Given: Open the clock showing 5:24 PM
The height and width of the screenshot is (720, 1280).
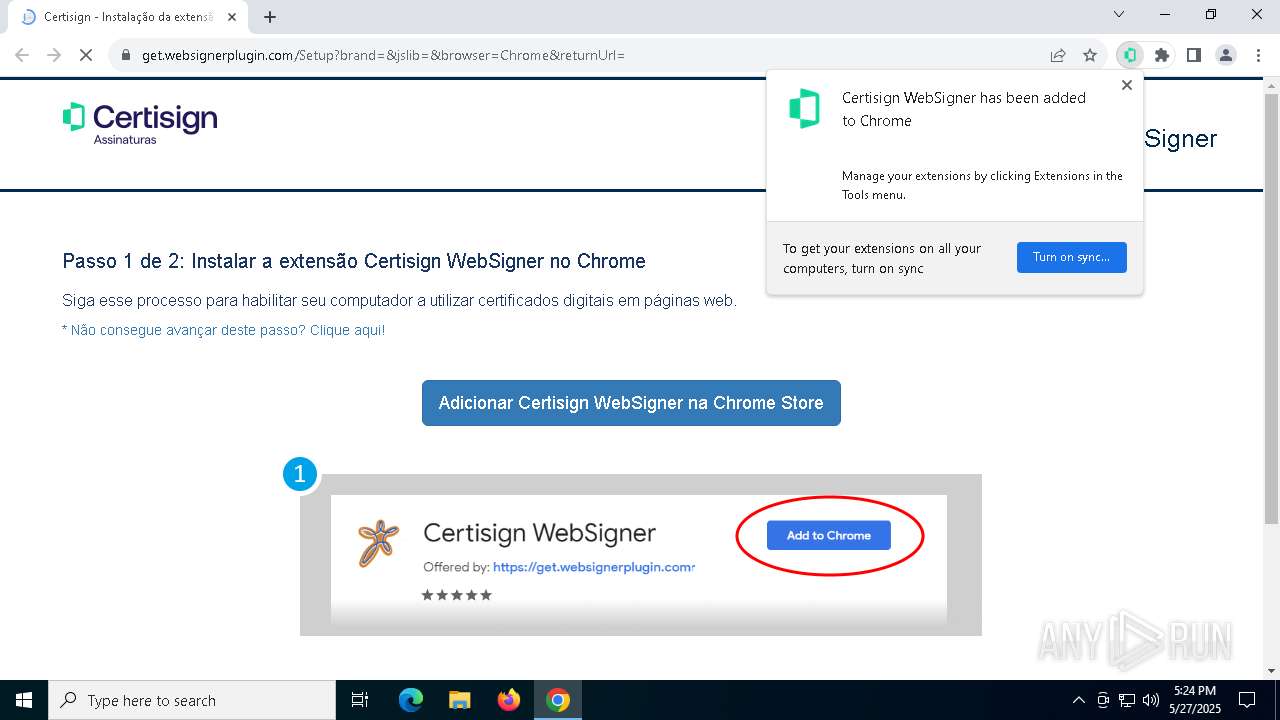Looking at the screenshot, I should (x=1195, y=700).
